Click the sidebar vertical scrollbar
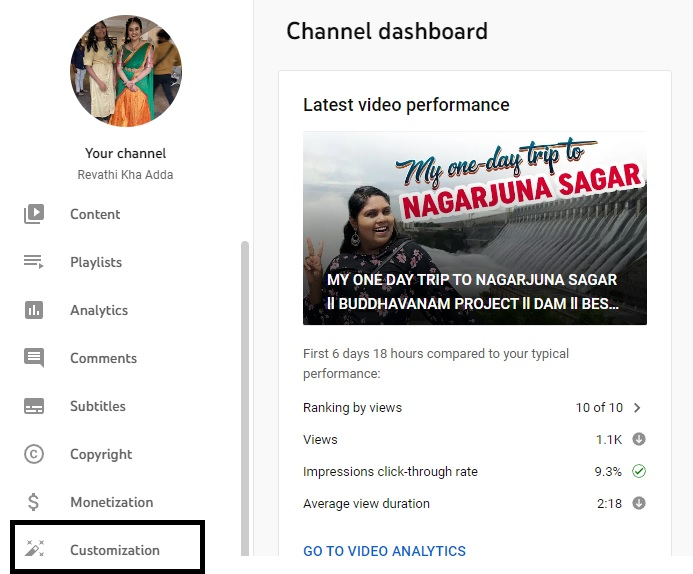The height and width of the screenshot is (574, 693). point(245,398)
